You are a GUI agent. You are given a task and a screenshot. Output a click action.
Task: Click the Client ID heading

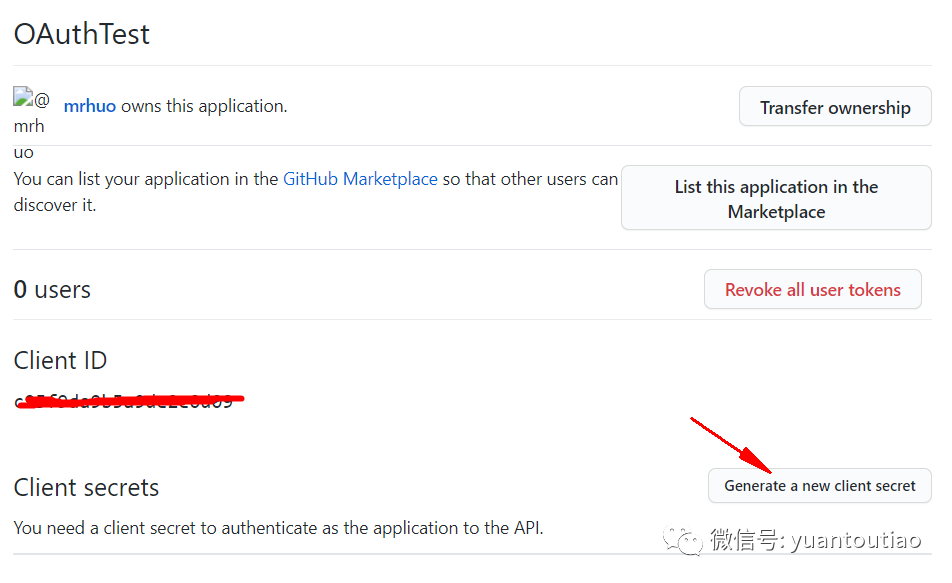(x=60, y=361)
